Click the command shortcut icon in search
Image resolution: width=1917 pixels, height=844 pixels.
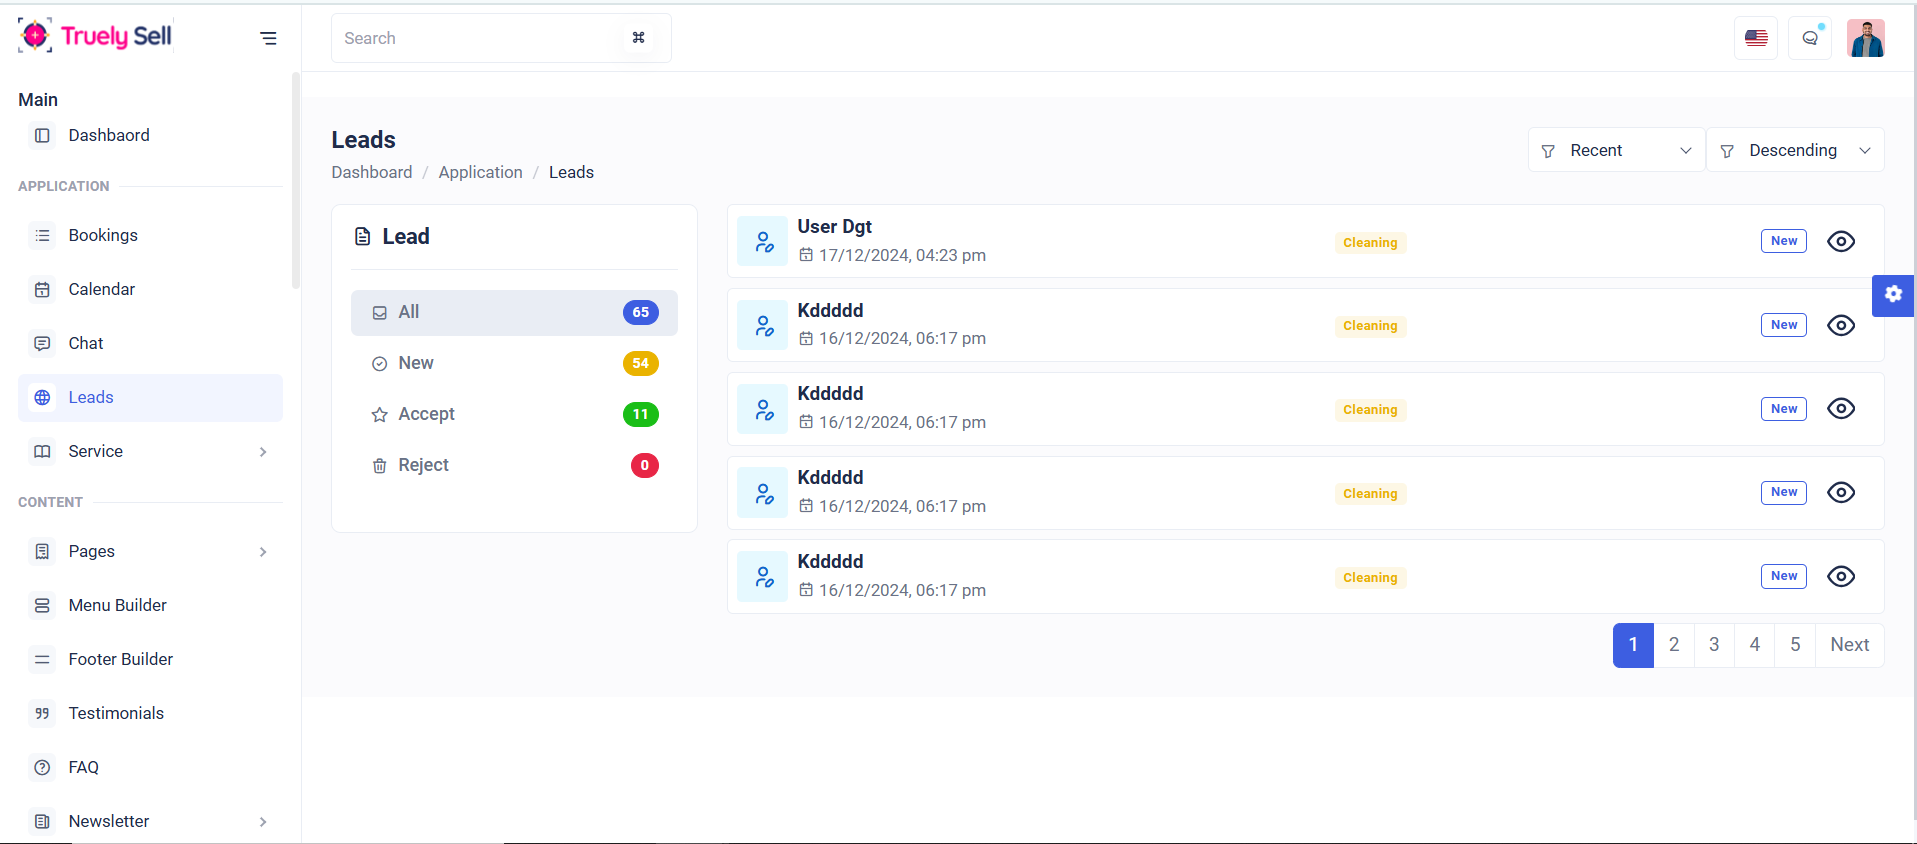coord(638,38)
